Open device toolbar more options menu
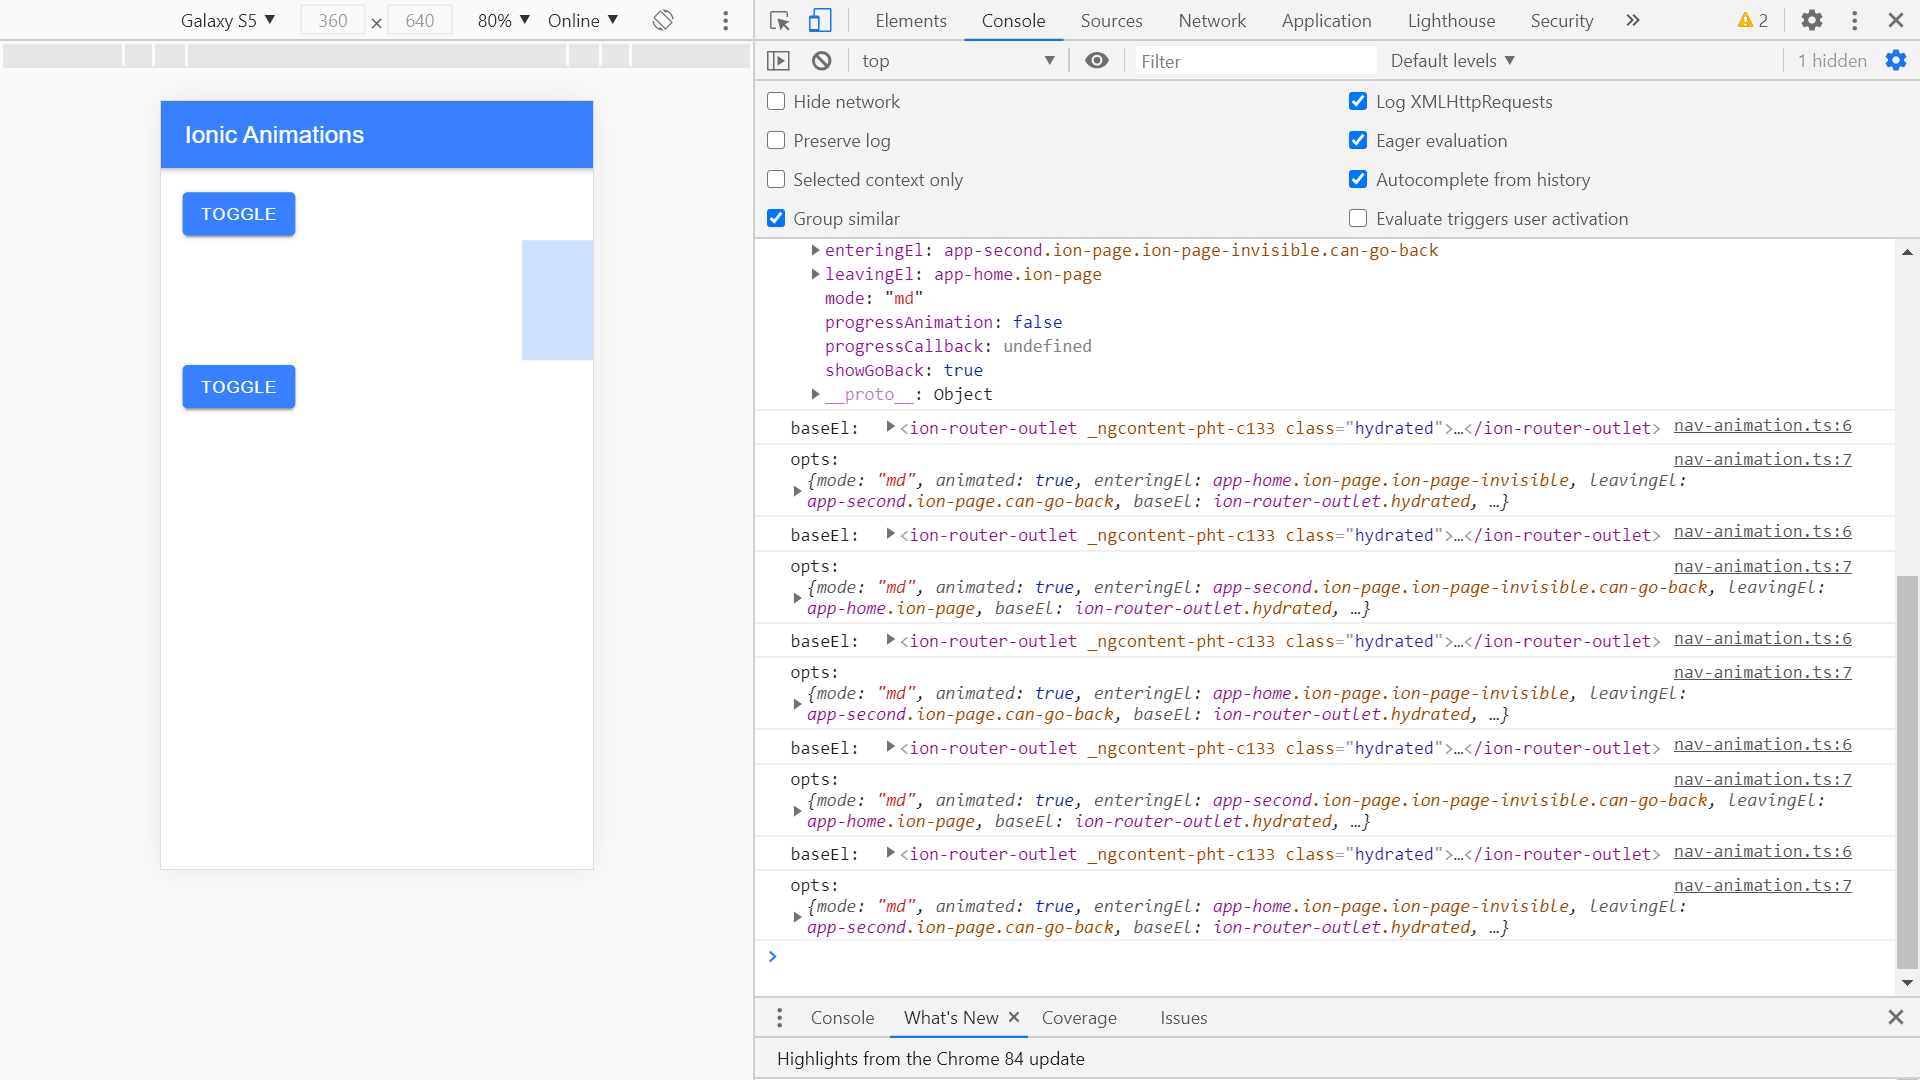1920x1080 pixels. pyautogui.click(x=726, y=20)
